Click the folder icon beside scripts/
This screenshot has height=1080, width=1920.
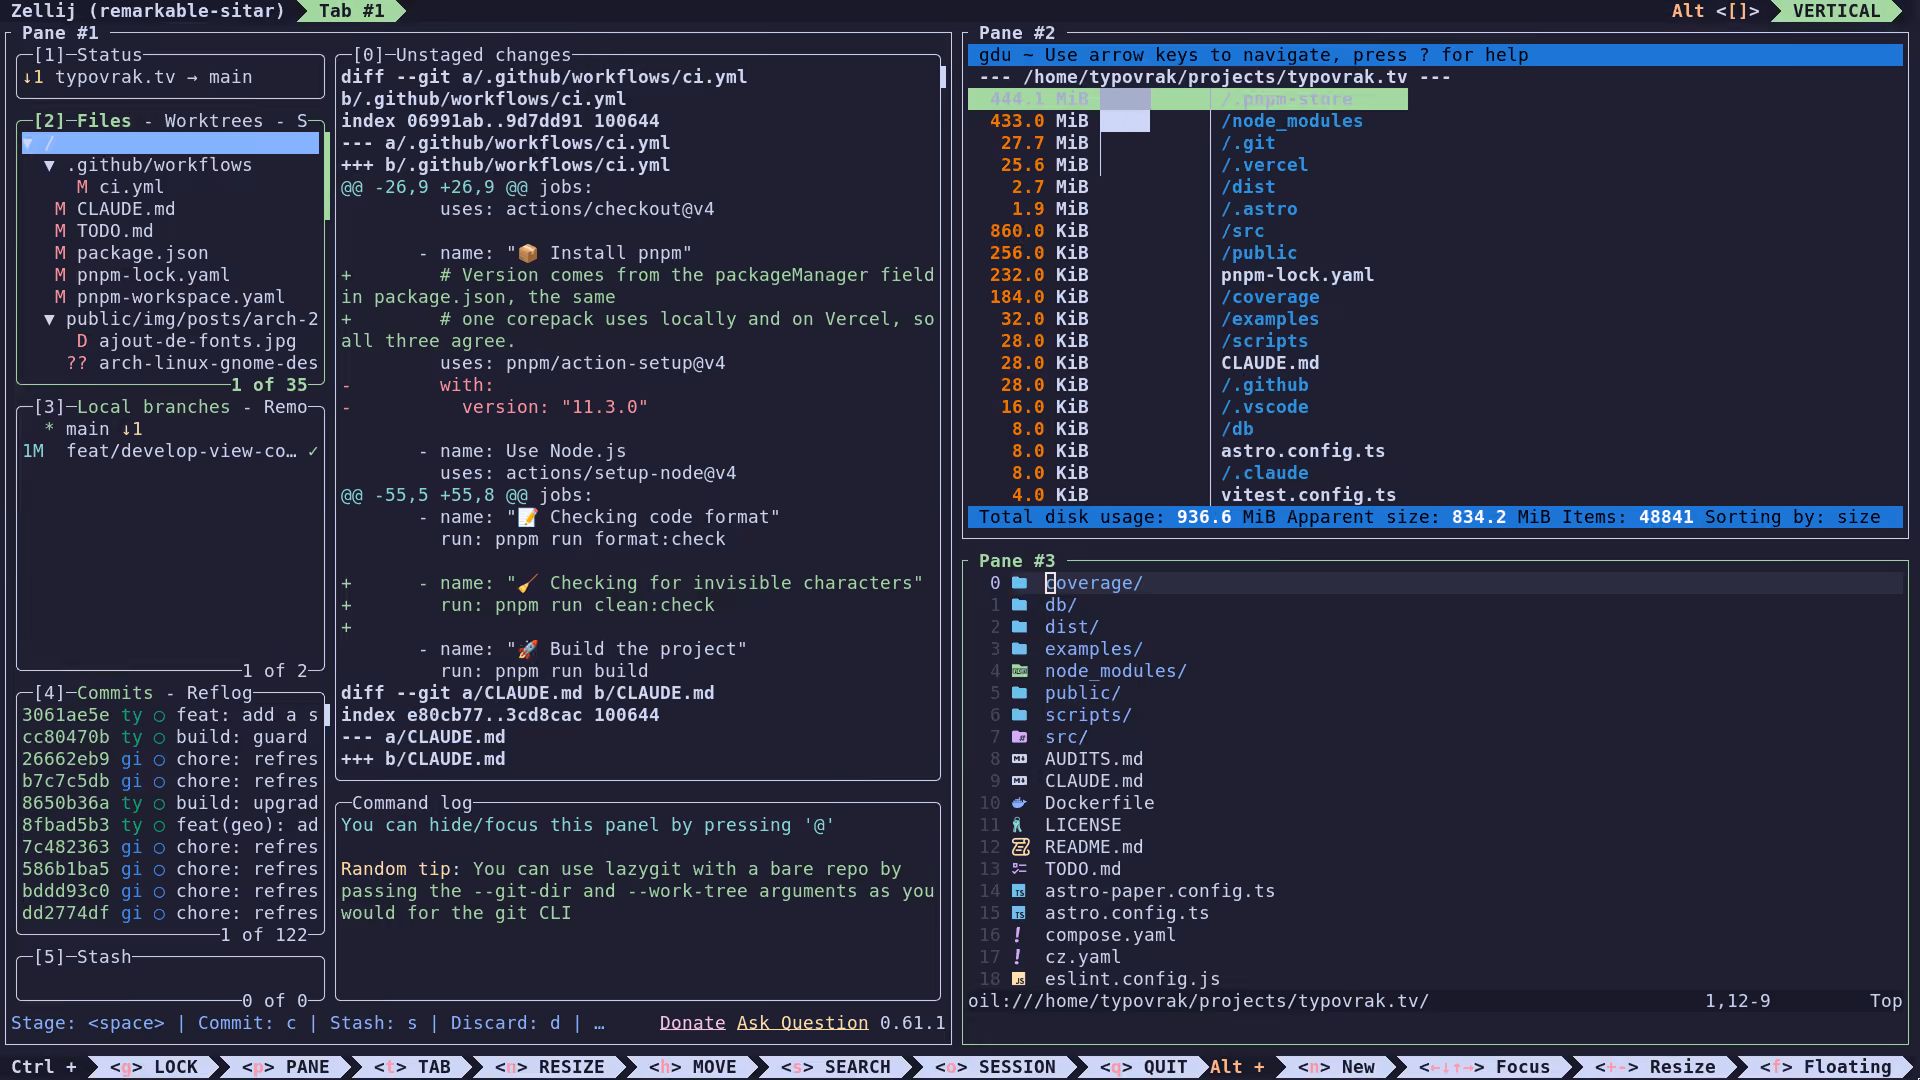(x=1019, y=715)
